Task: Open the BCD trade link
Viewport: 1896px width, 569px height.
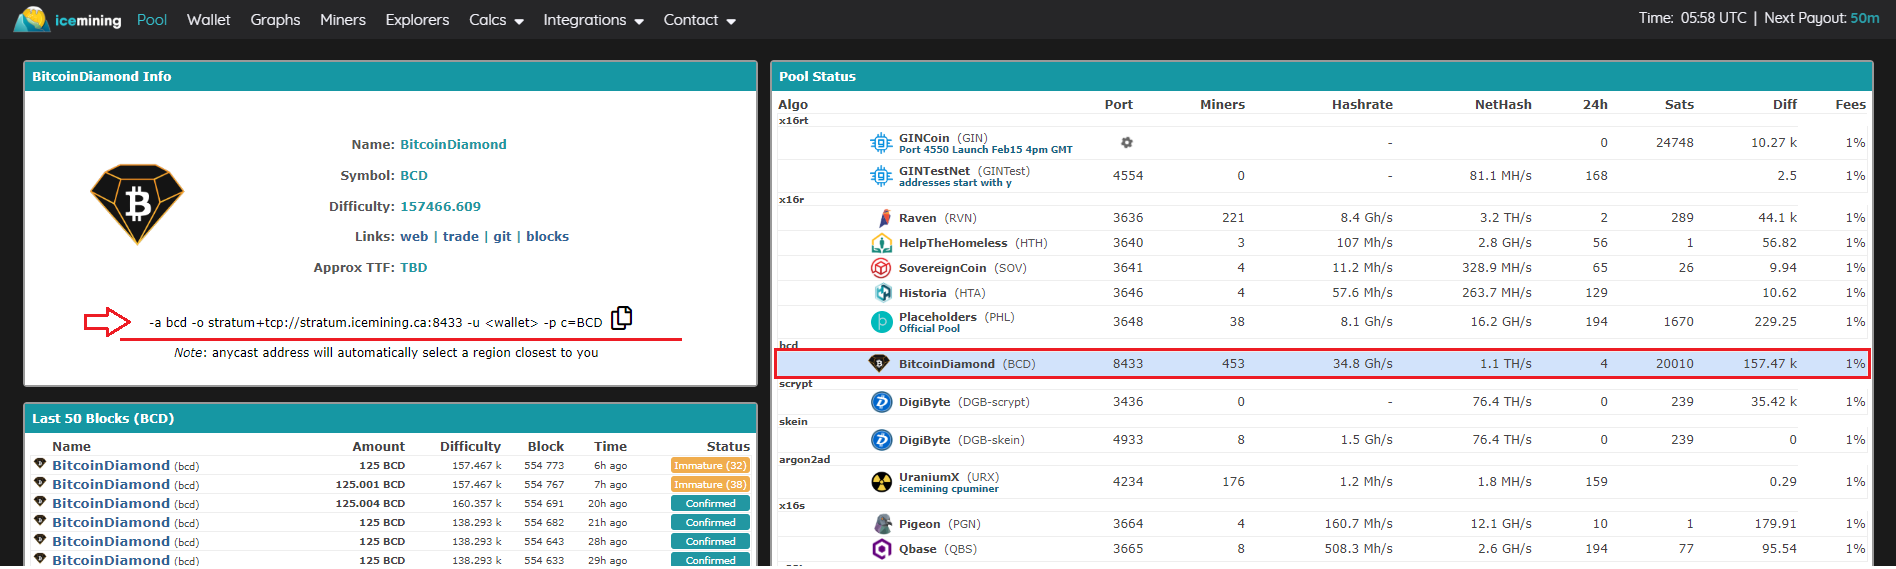Action: tap(461, 237)
